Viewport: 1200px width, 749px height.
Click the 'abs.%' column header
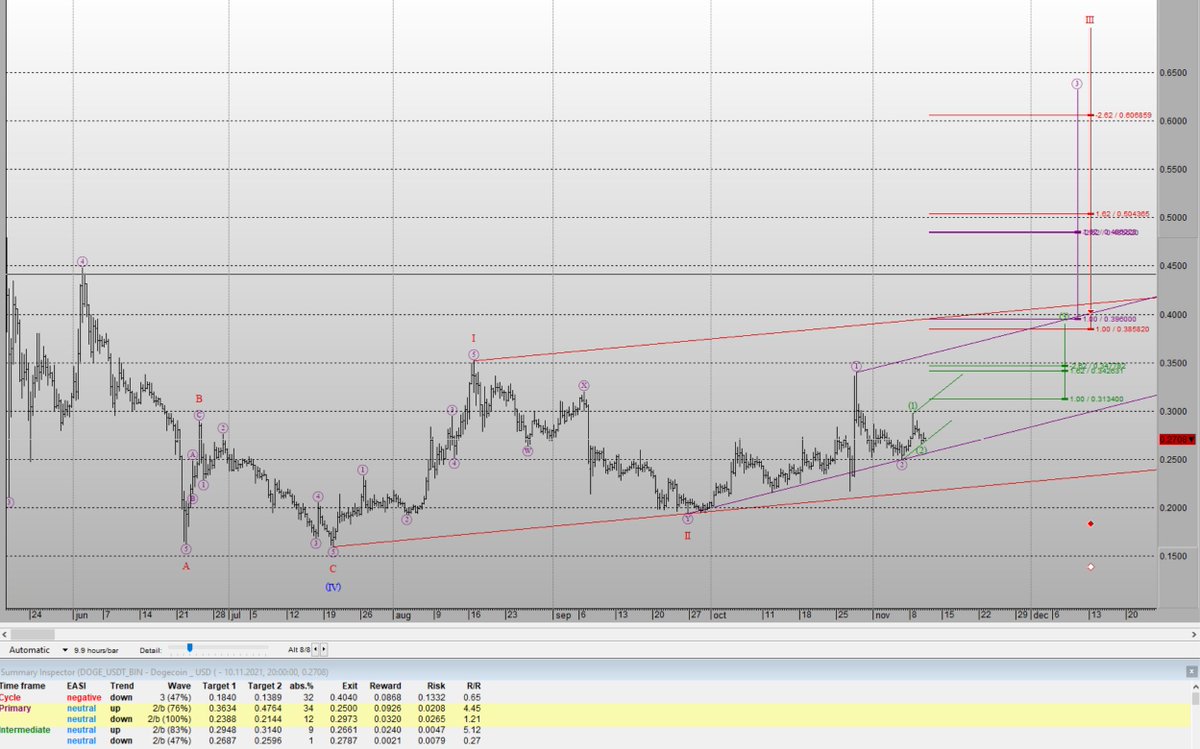302,686
